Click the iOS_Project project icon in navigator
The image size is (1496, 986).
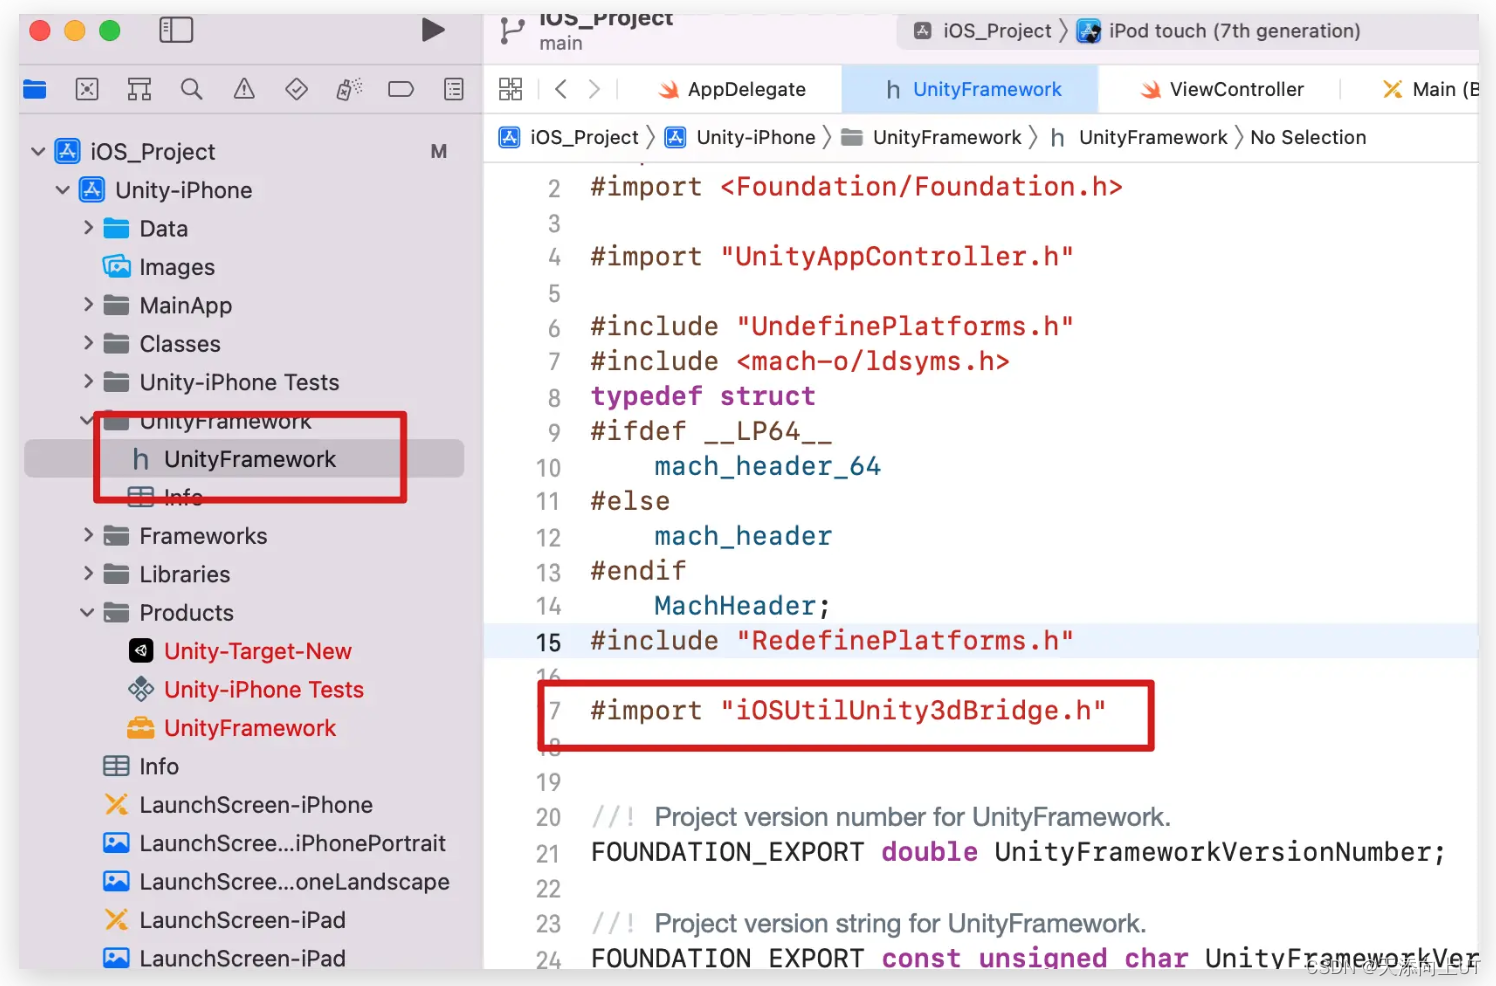click(67, 151)
